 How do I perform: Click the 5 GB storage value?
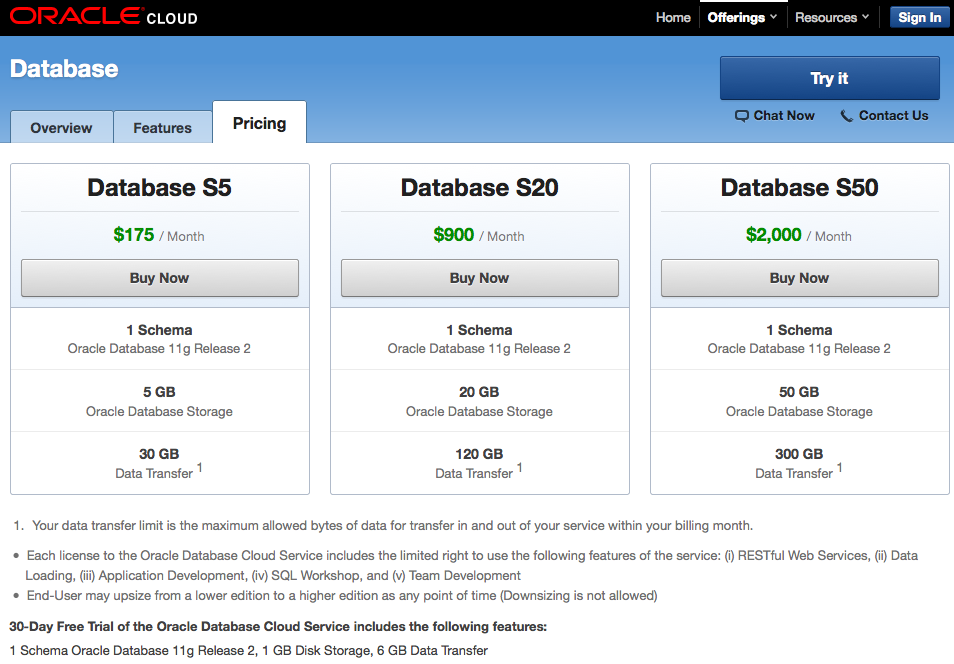[x=159, y=392]
